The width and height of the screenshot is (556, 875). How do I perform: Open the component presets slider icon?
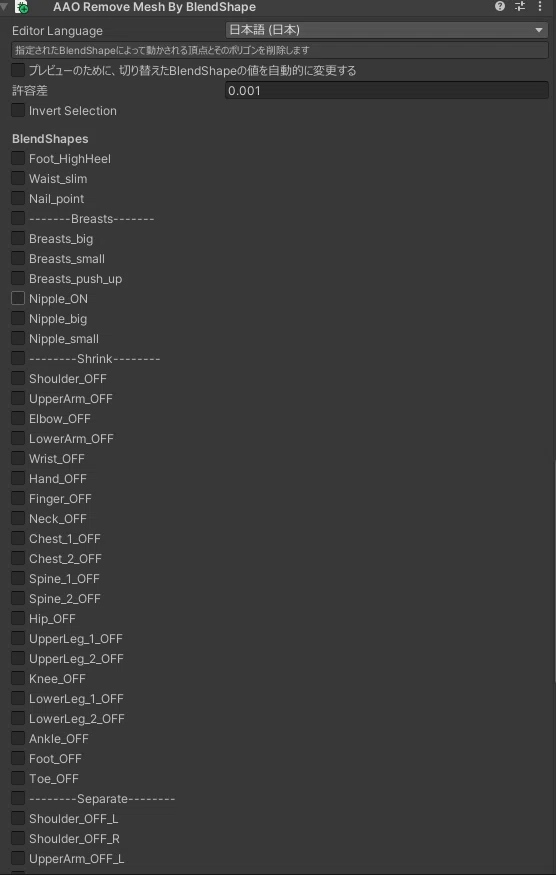(x=520, y=7)
